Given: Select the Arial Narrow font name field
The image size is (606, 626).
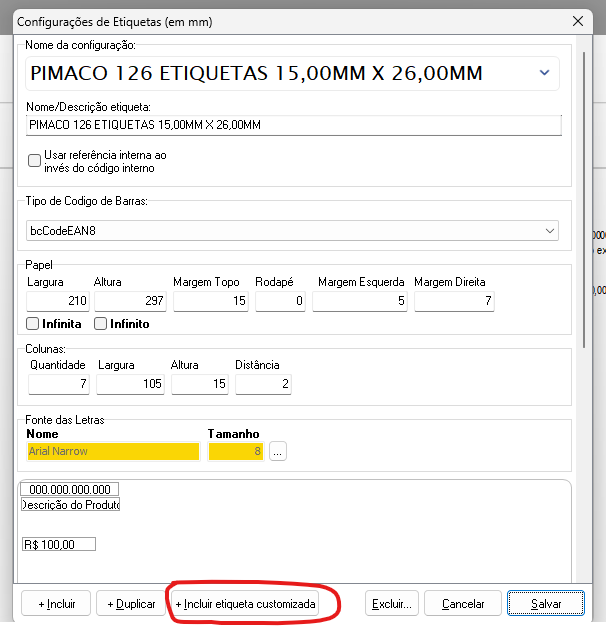Looking at the screenshot, I should tap(113, 452).
